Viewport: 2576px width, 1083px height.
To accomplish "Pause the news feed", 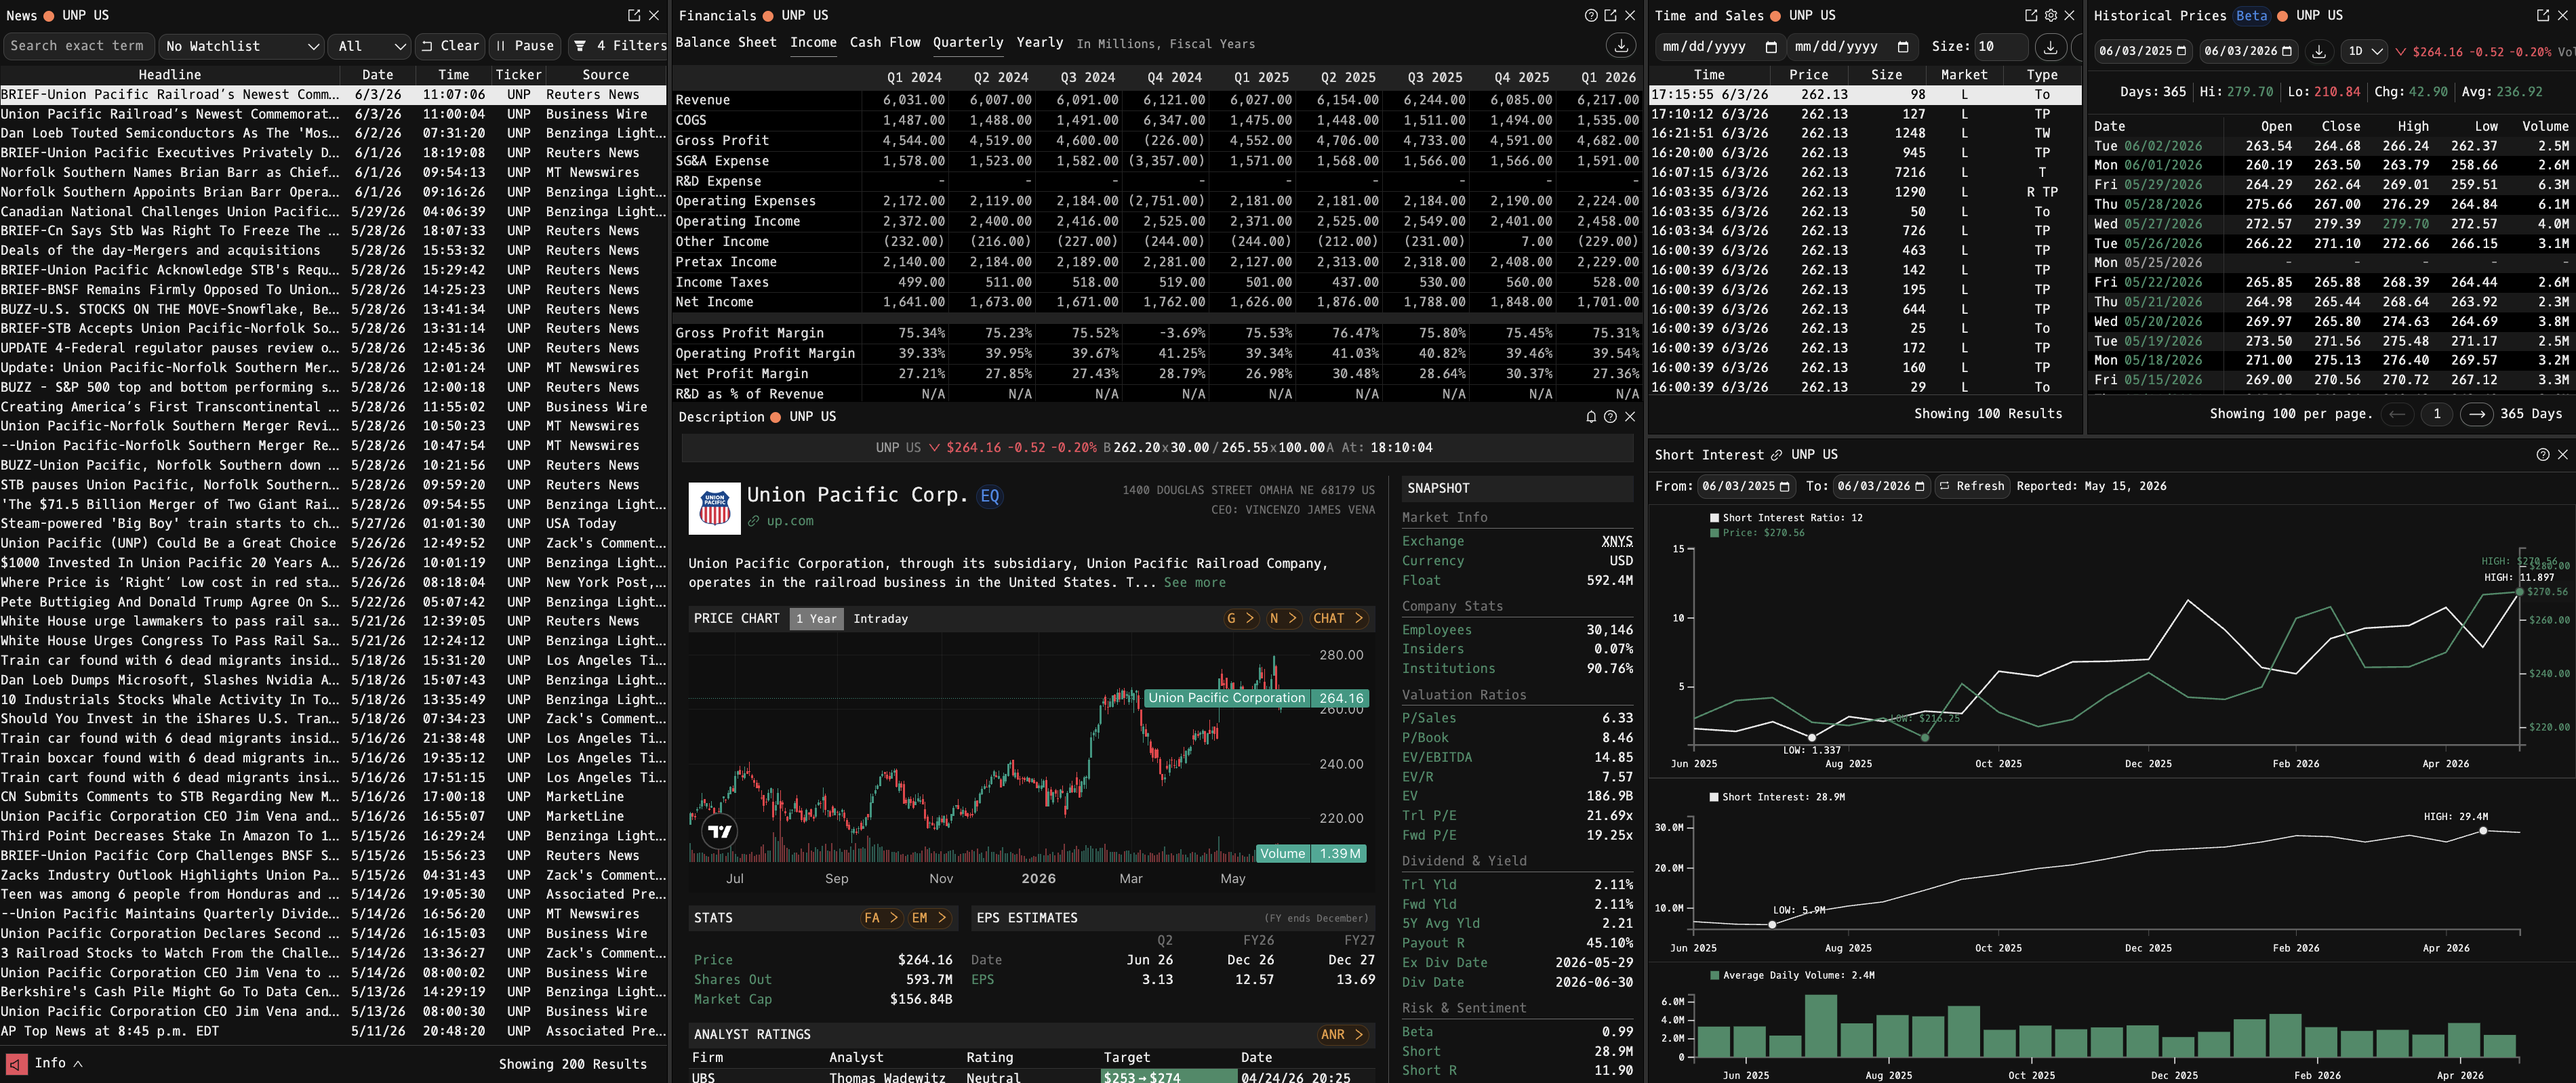I will pos(525,46).
